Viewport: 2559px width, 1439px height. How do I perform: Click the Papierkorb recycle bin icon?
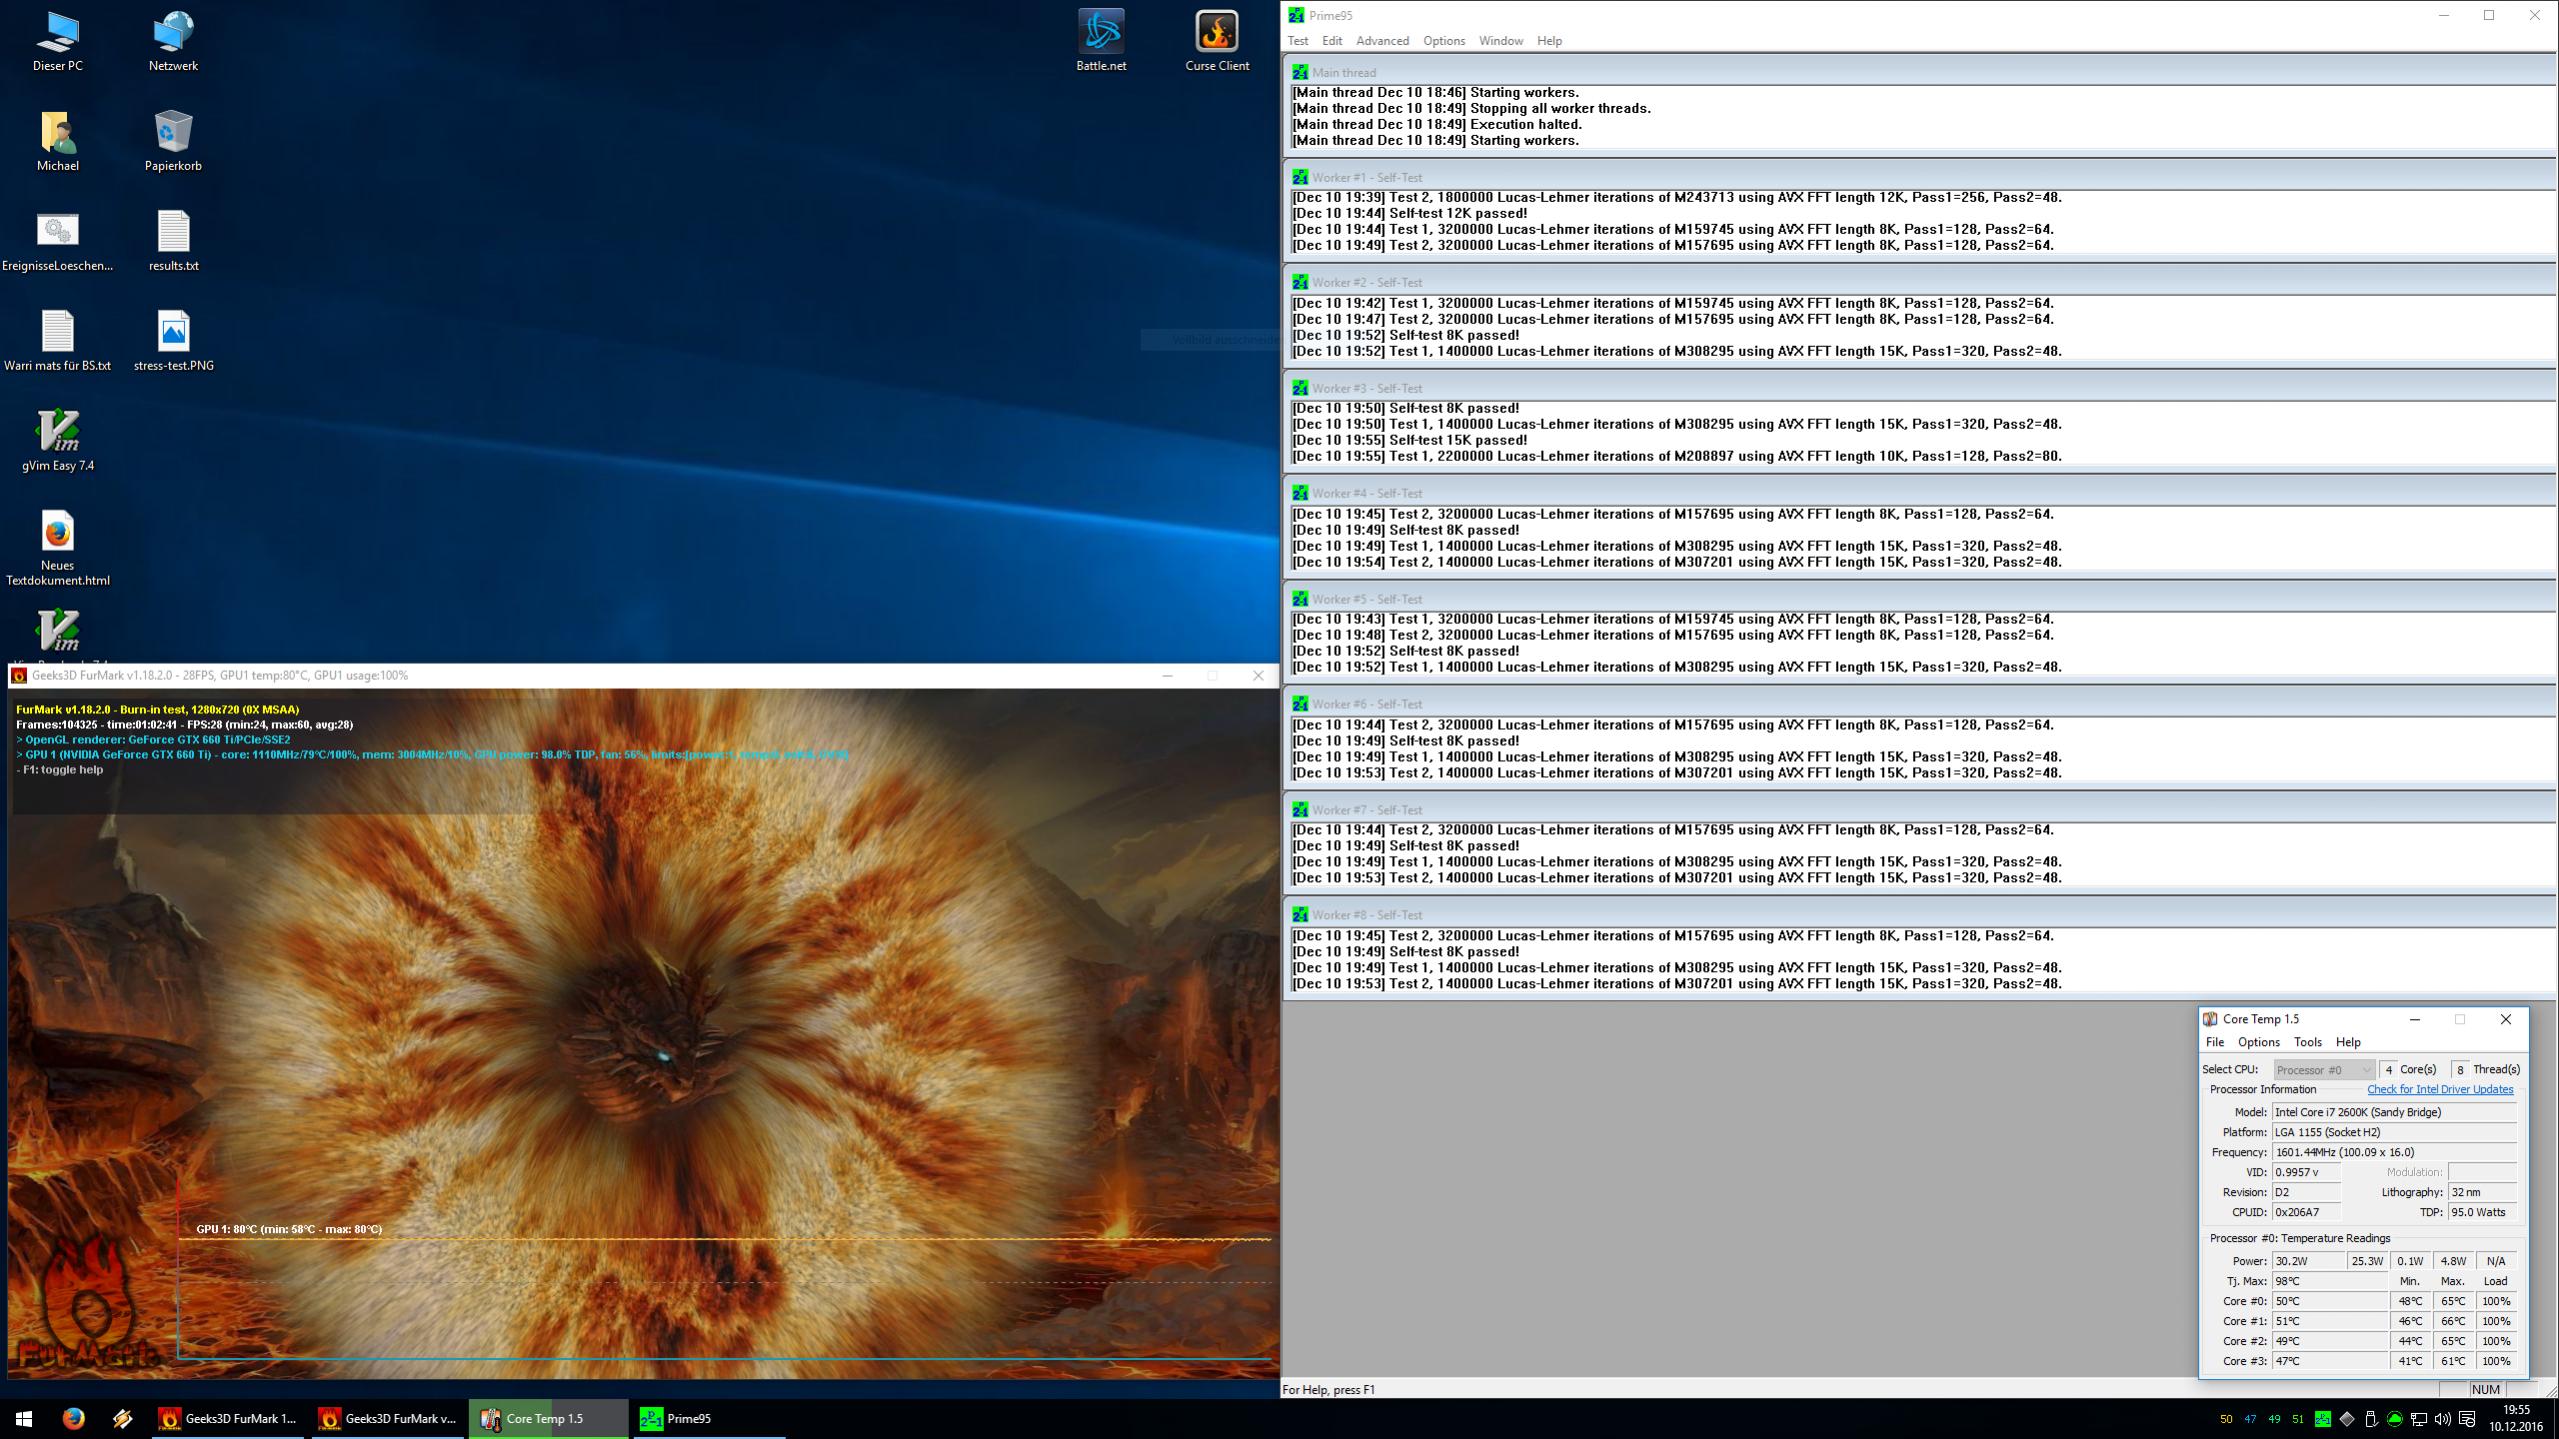(x=173, y=131)
